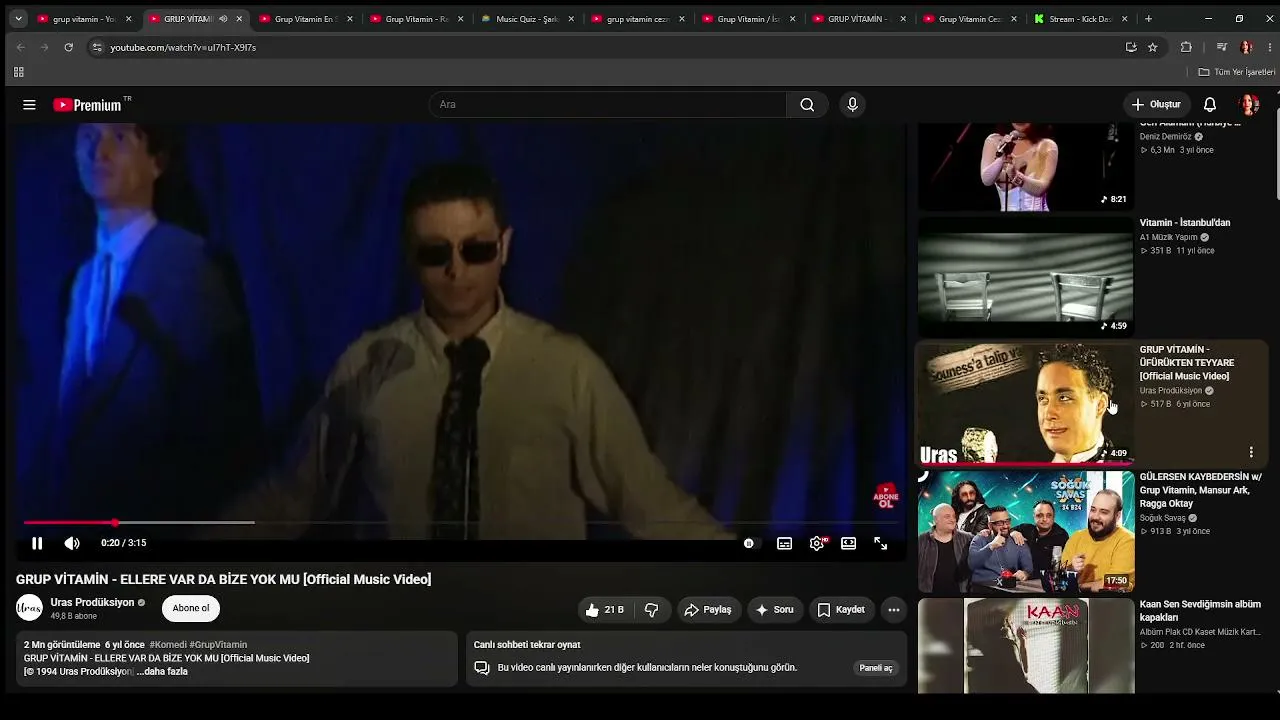Pause the playing video
Viewport: 1280px width, 720px height.
tap(37, 543)
